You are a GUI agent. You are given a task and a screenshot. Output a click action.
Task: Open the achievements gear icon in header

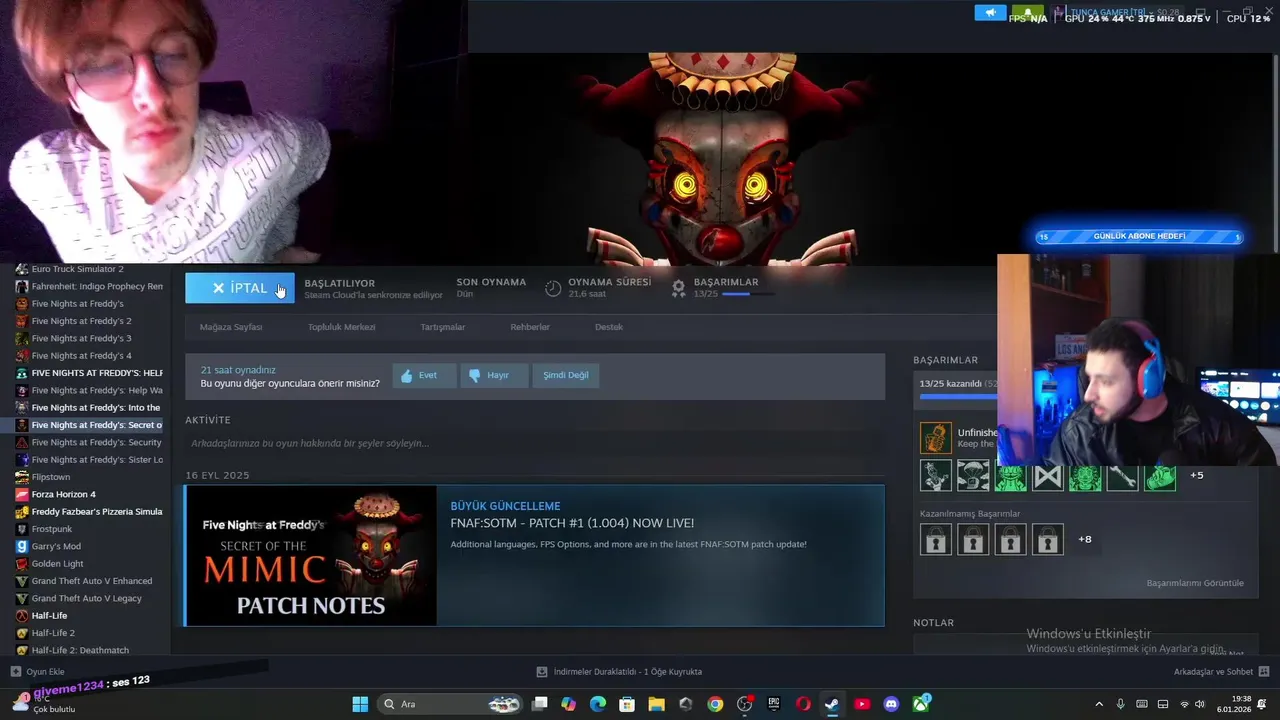(x=678, y=288)
